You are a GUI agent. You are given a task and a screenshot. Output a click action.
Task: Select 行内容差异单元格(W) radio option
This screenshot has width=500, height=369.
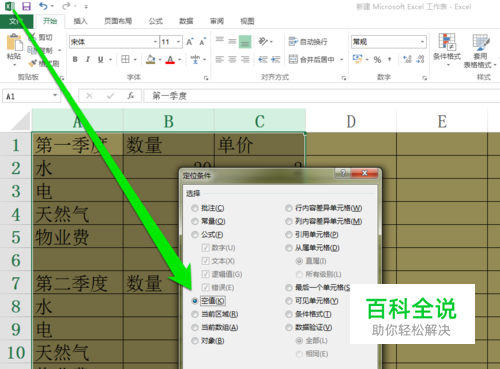289,208
